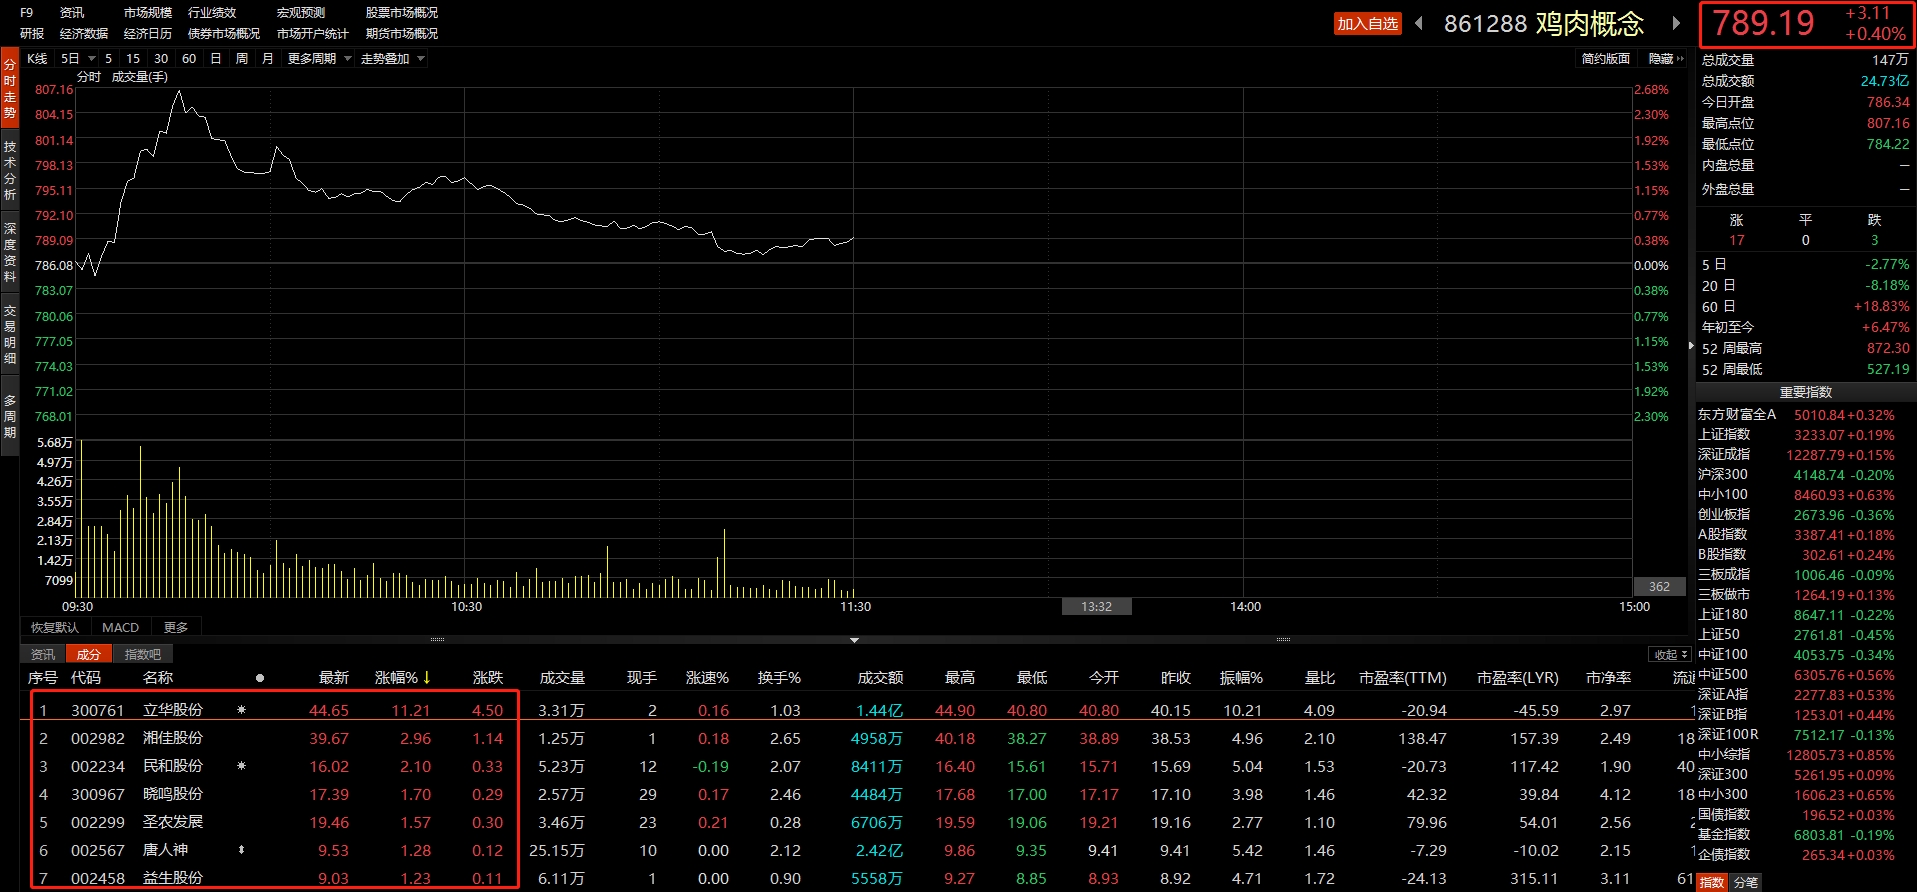The image size is (1917, 892).
Task: Expand the 更多周期 dropdown
Action: pyautogui.click(x=319, y=59)
